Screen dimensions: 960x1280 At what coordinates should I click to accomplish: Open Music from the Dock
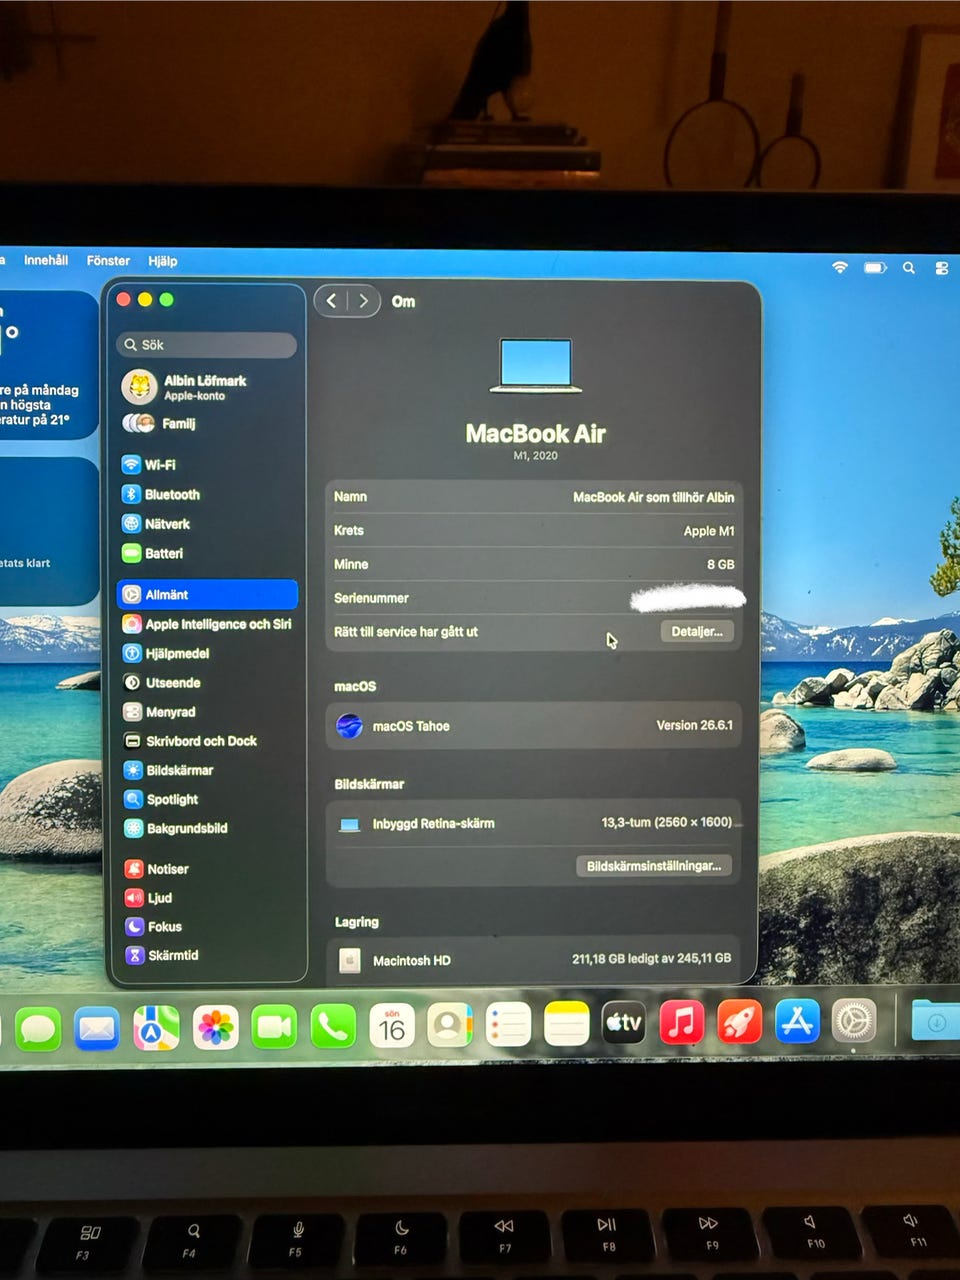coord(682,1023)
